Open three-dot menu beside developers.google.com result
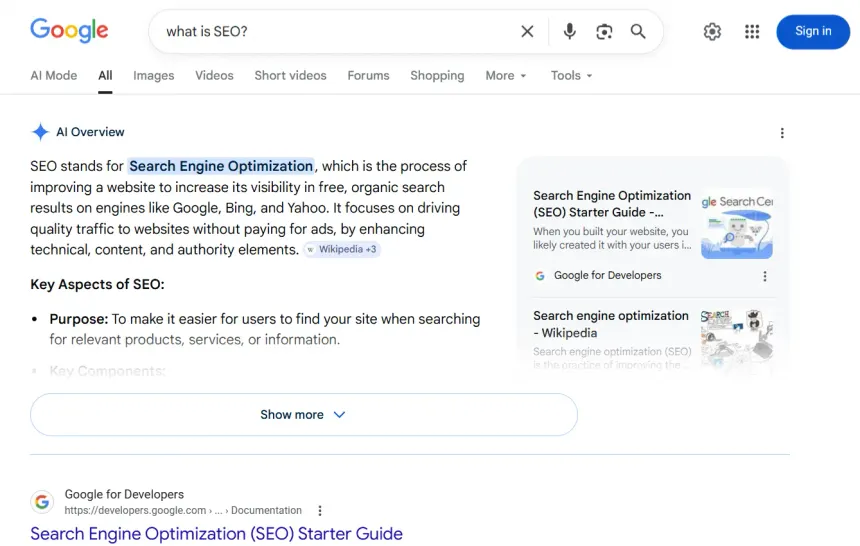 320,510
